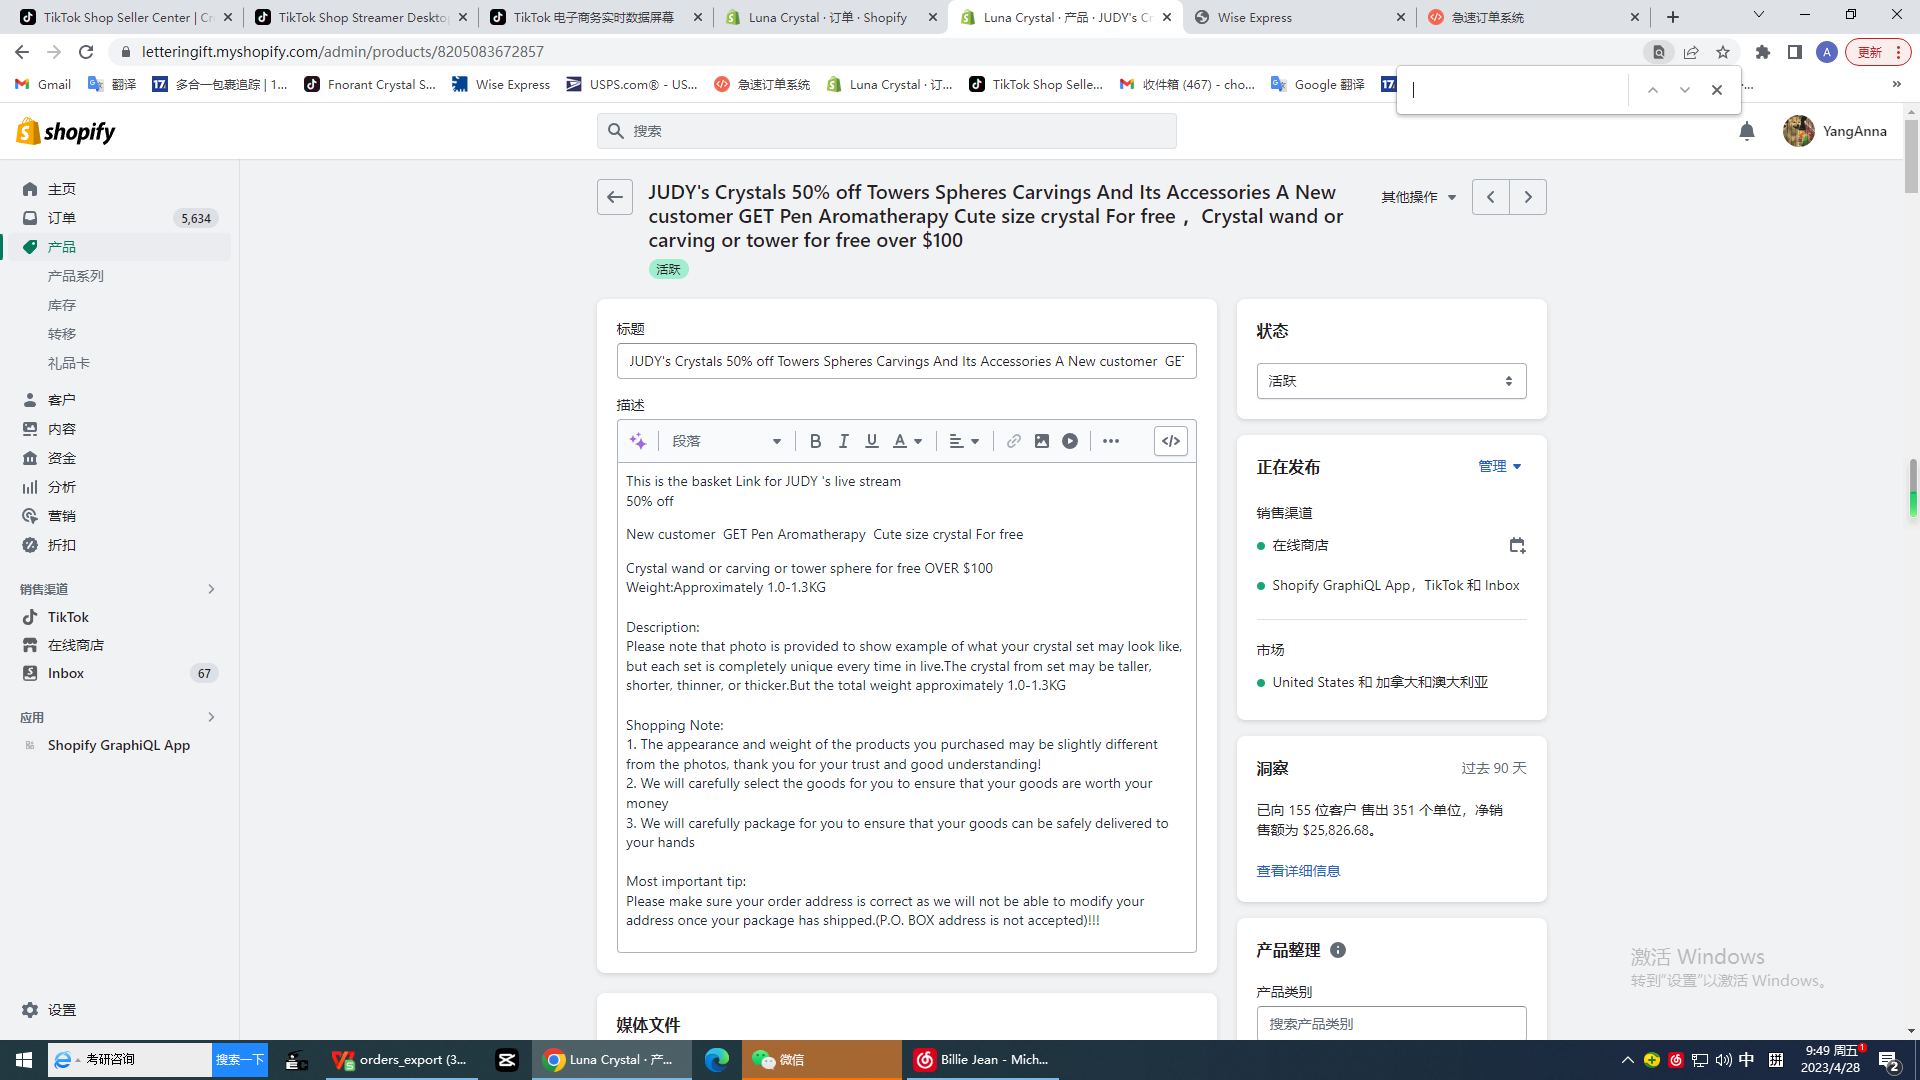This screenshot has height=1080, width=1920.
Task: Show HTML code view of description
Action: (x=1170, y=441)
